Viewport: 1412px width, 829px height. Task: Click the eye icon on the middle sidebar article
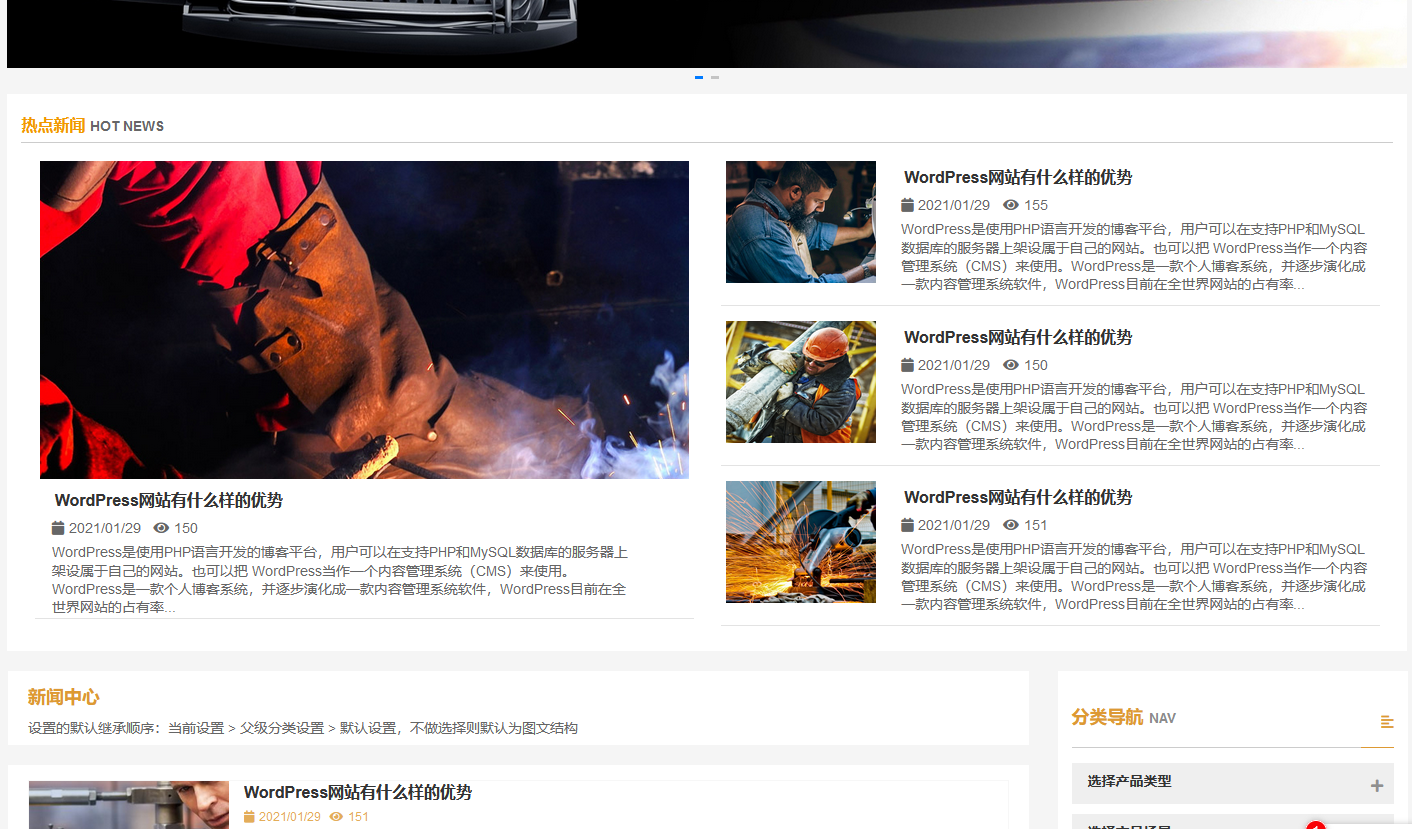click(1013, 364)
